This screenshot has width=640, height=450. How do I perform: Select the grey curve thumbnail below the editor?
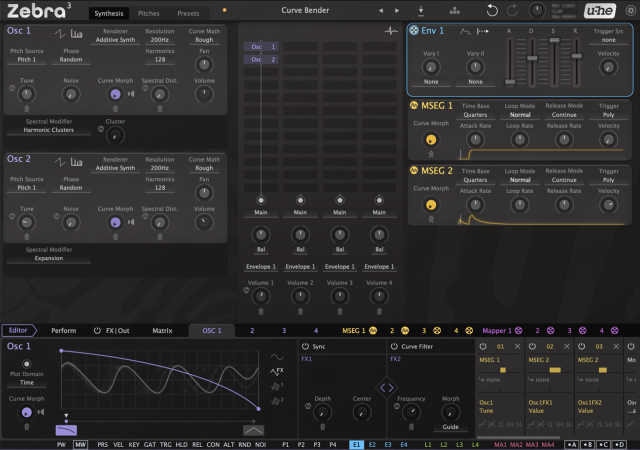(x=253, y=430)
